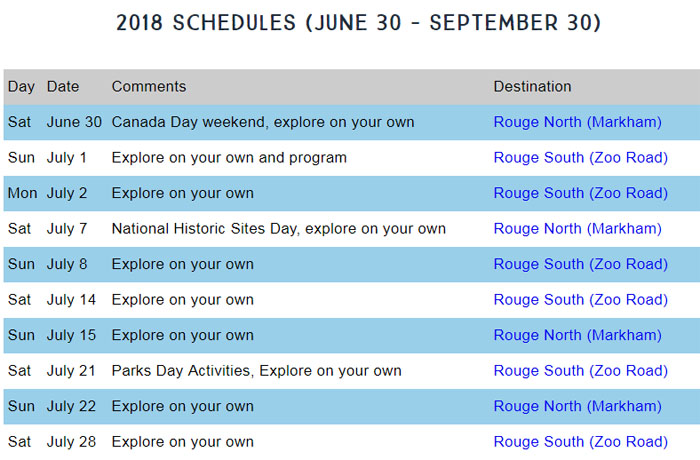The width and height of the screenshot is (700, 460).
Task: Open Rouge South (Zoo Road) link for July 1
Action: (580, 157)
